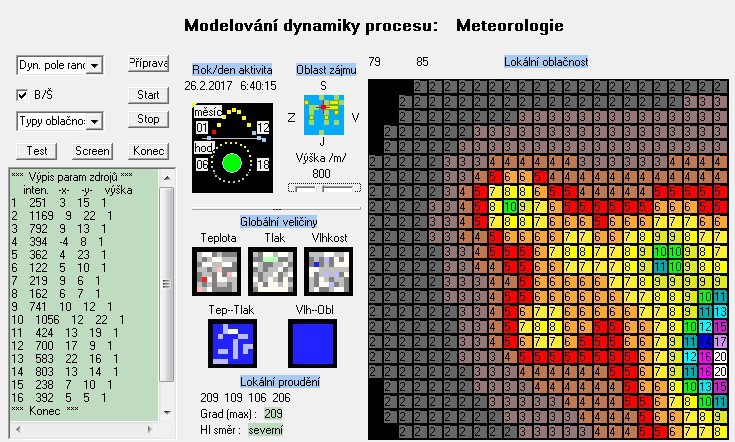This screenshot has height=442, width=735.
Task: Toggle the B/Š checkbox
Action: pyautogui.click(x=23, y=95)
